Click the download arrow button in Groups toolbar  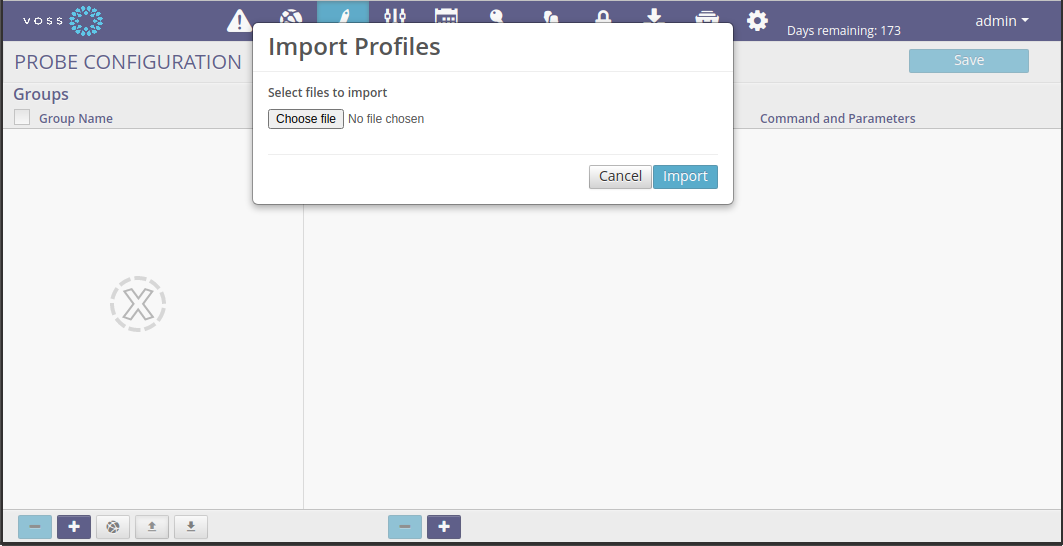pos(191,527)
